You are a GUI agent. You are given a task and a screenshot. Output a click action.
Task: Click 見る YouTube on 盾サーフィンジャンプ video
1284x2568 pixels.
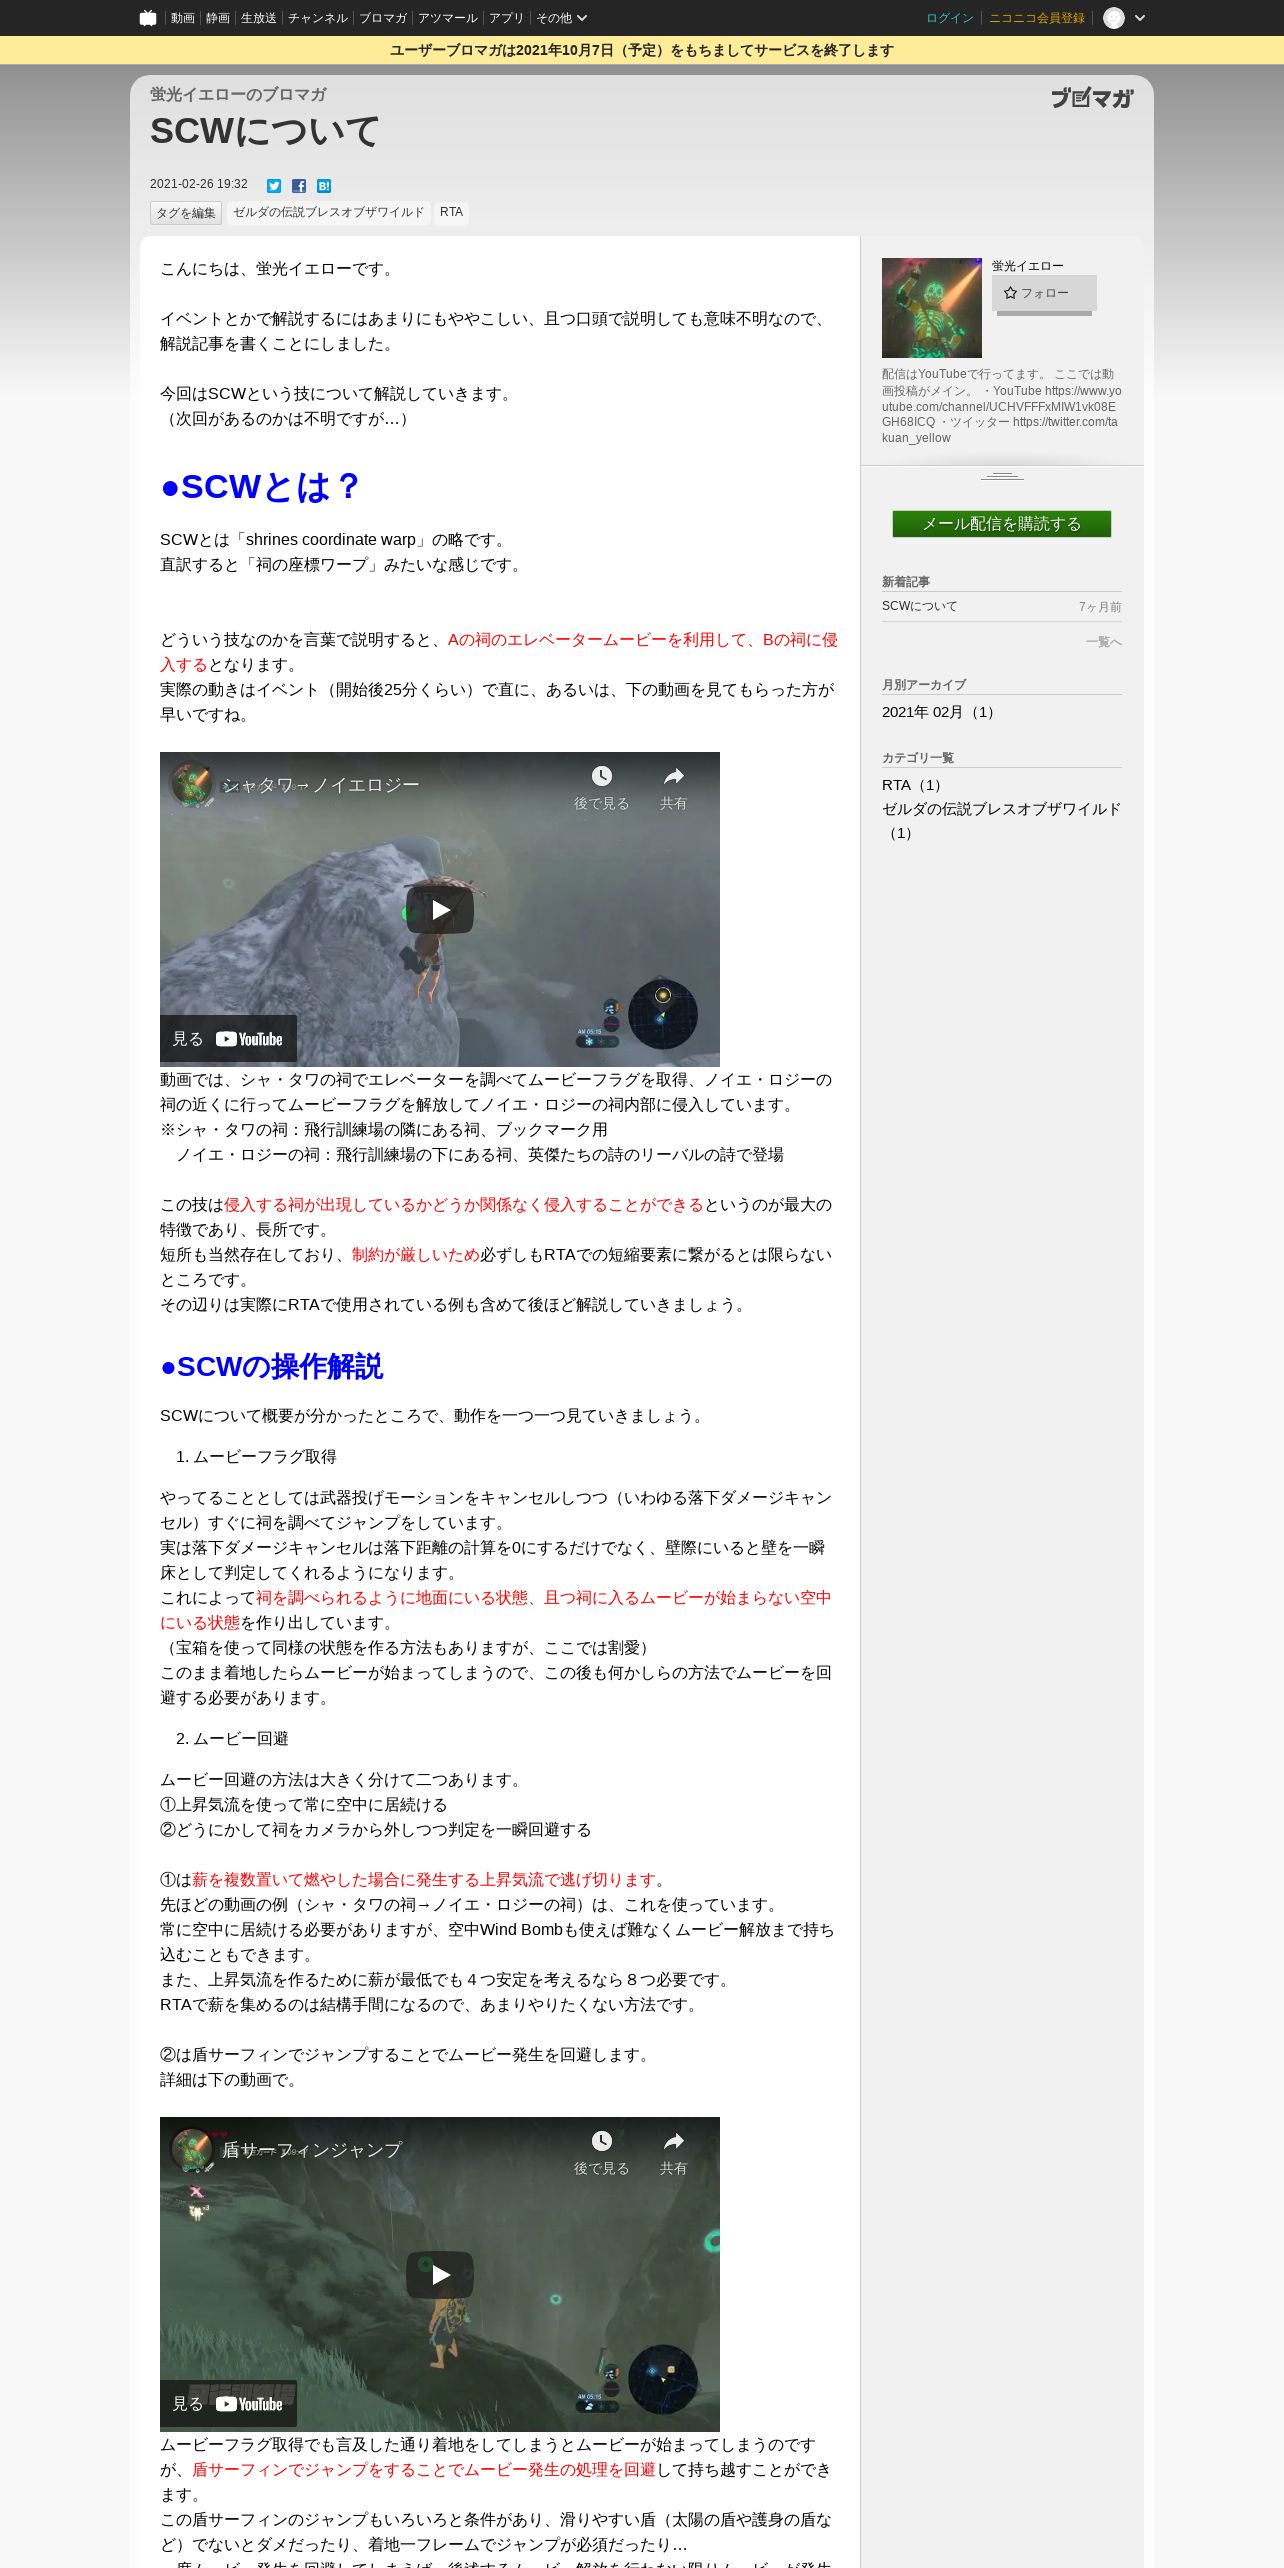(228, 2404)
